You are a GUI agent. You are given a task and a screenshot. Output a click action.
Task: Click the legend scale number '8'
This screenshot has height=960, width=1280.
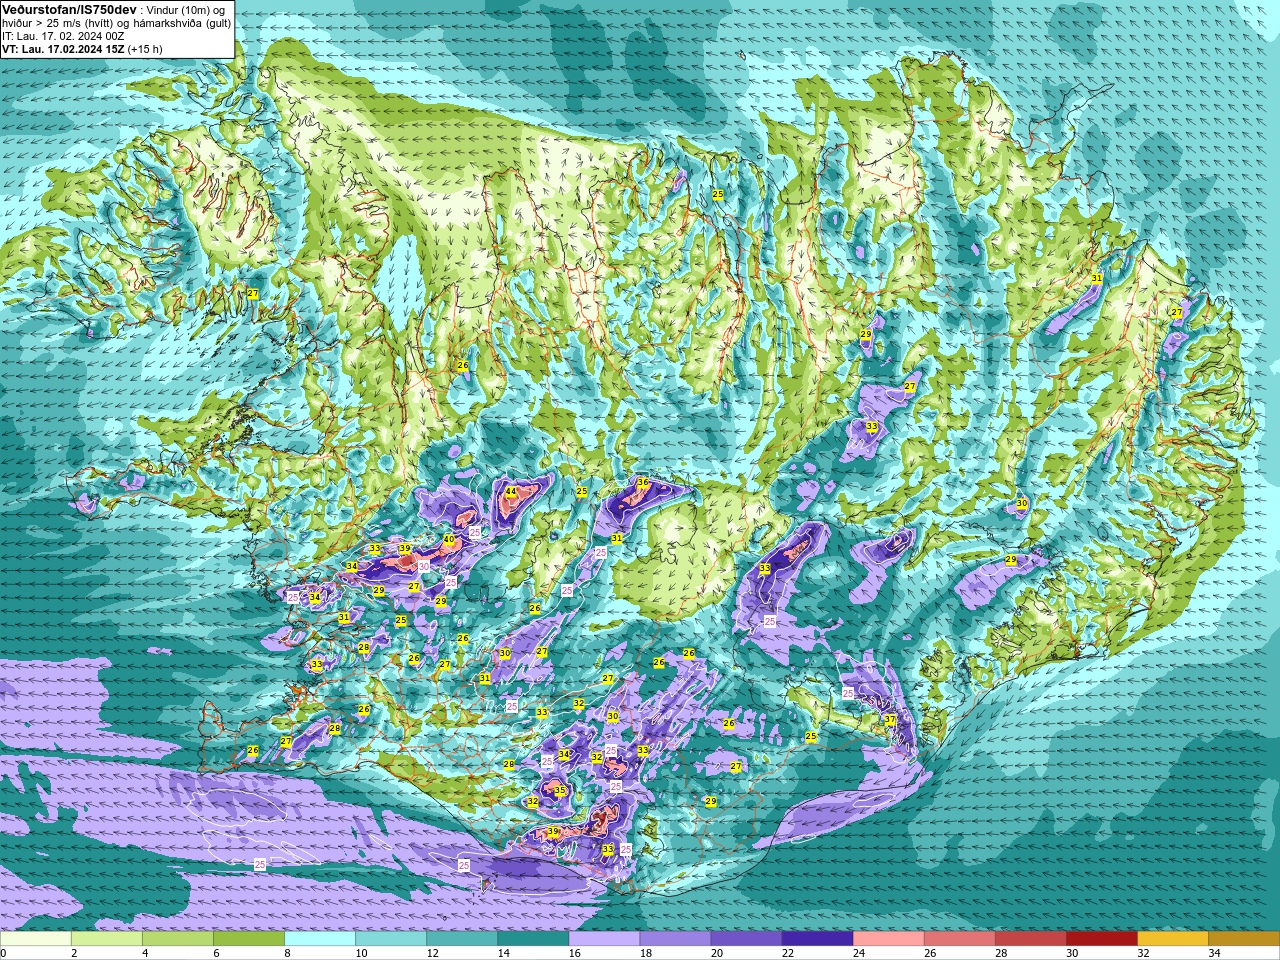pos(287,953)
